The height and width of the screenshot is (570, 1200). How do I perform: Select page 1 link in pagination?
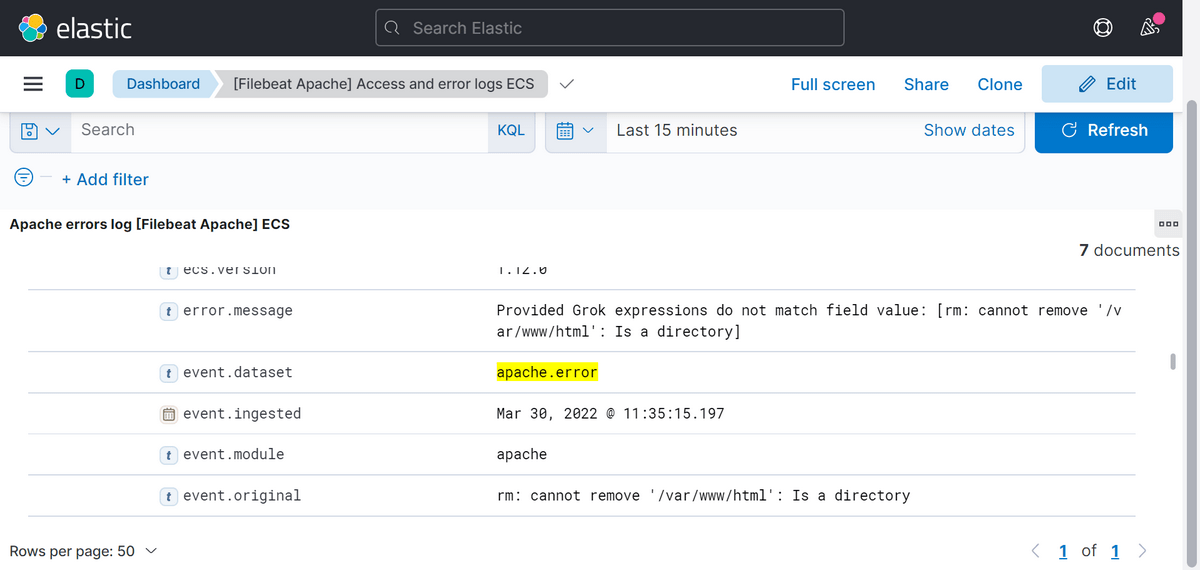click(x=1063, y=551)
